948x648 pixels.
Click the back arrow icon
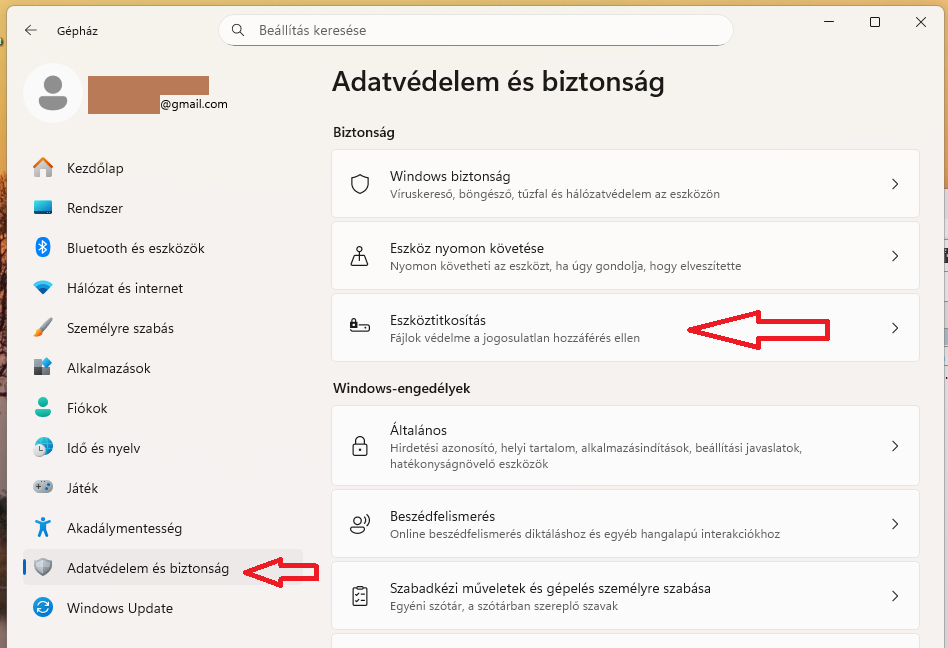click(31, 30)
